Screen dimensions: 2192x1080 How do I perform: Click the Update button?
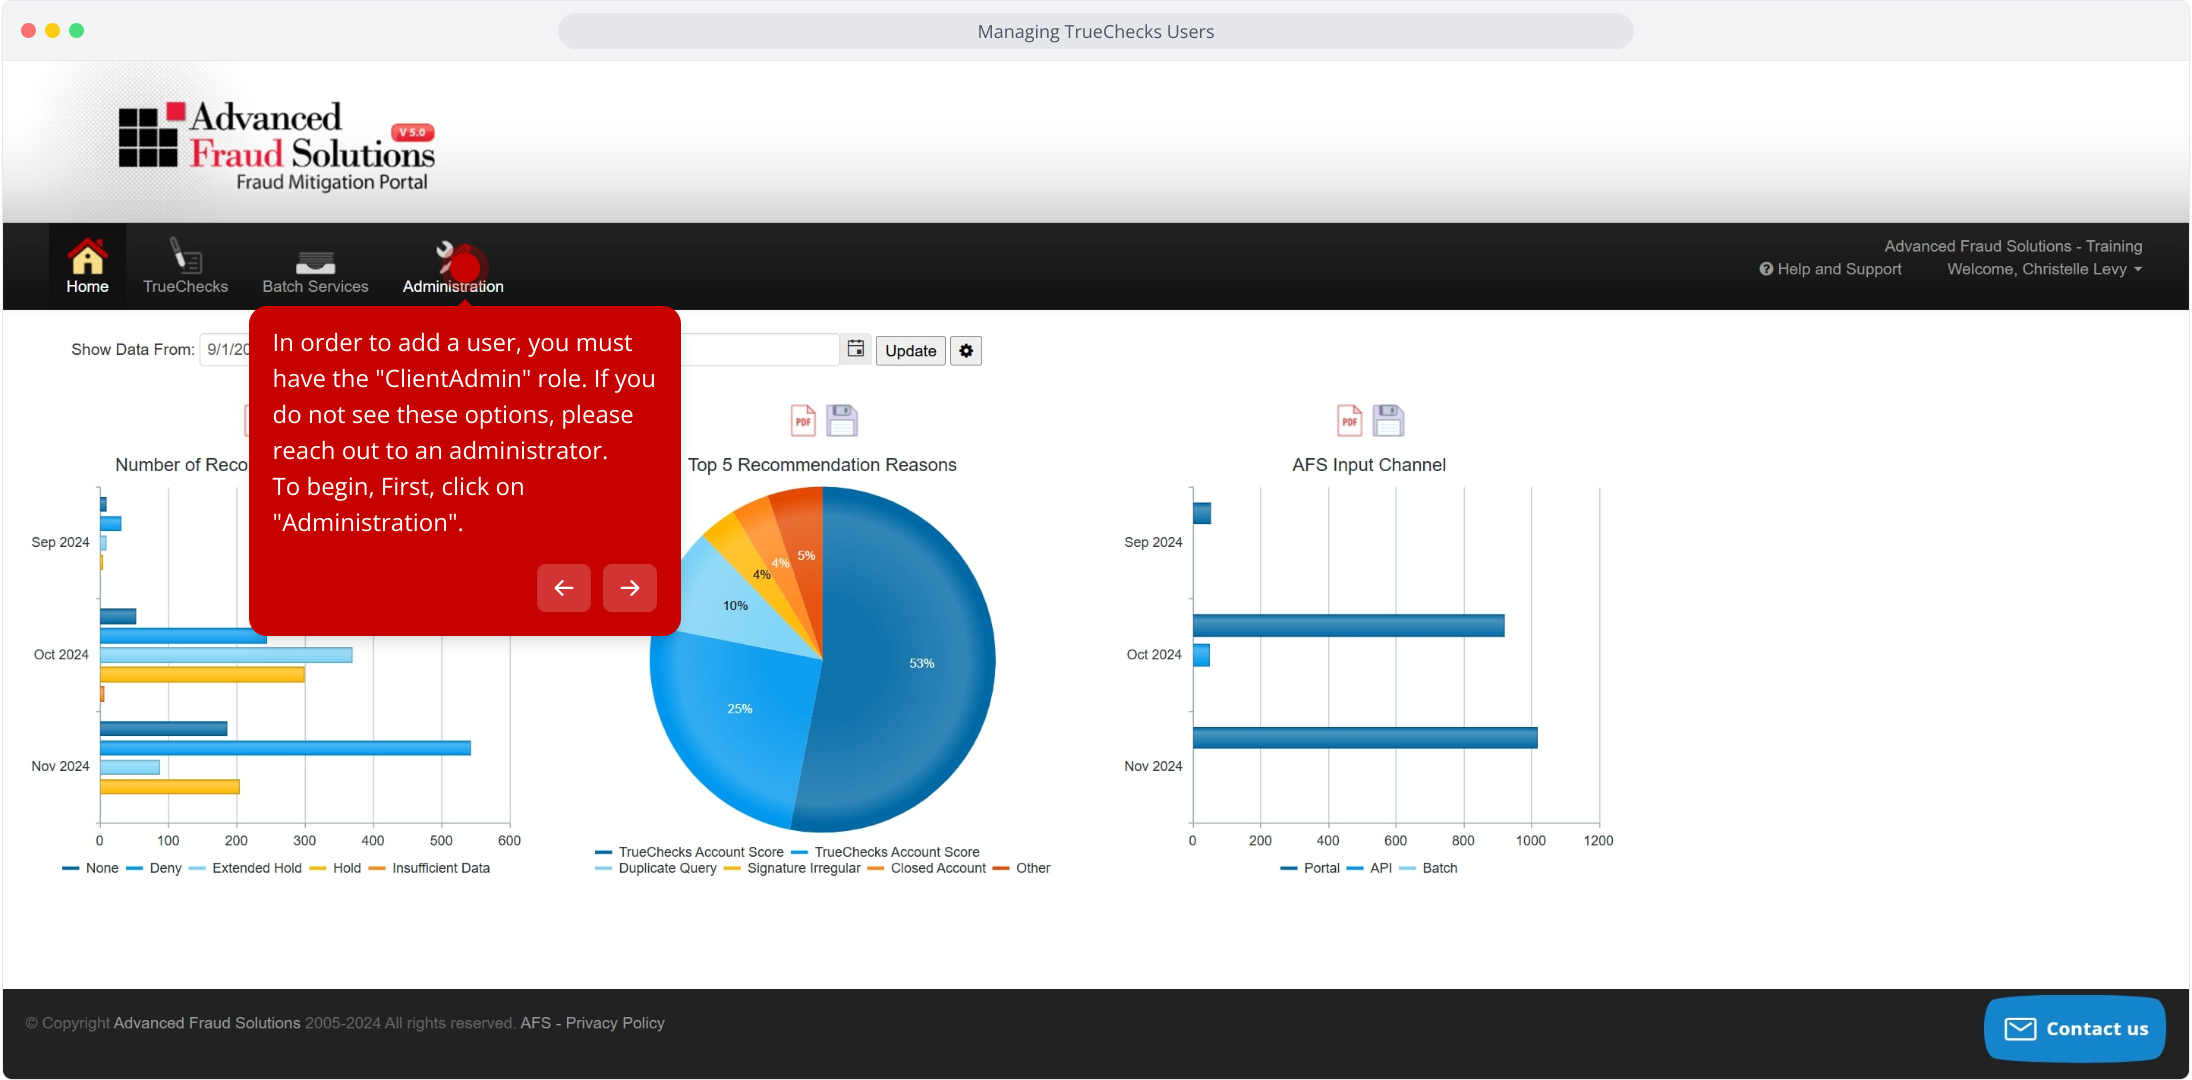click(910, 351)
